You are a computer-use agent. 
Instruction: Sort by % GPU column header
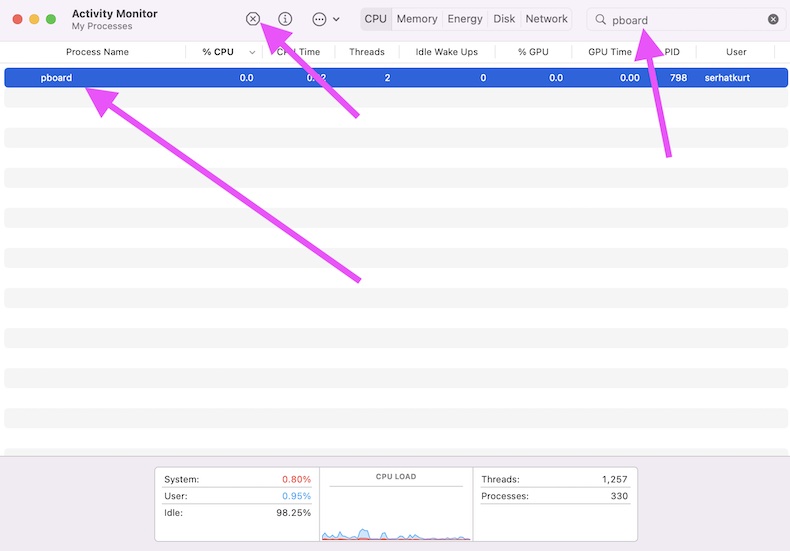(x=533, y=52)
